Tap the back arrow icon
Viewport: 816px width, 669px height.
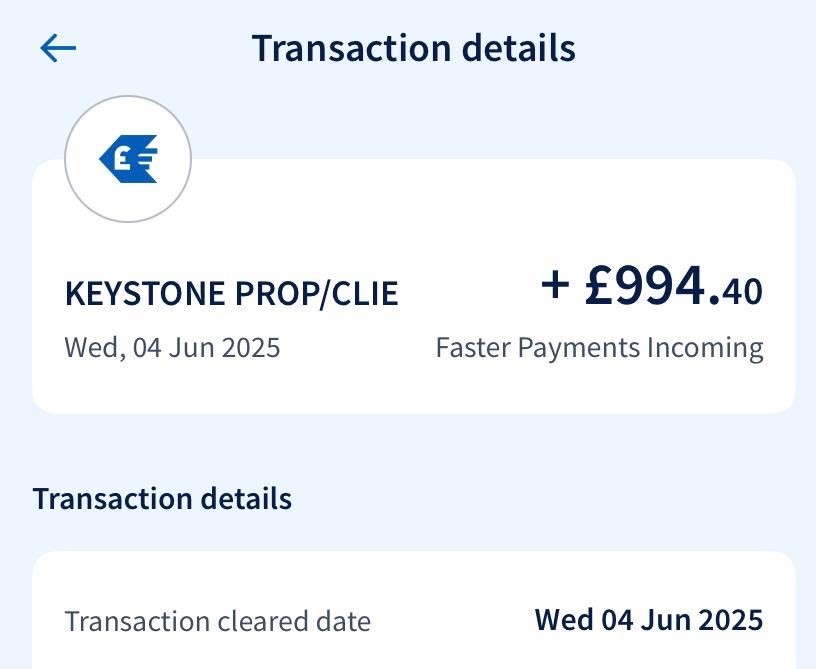point(58,48)
